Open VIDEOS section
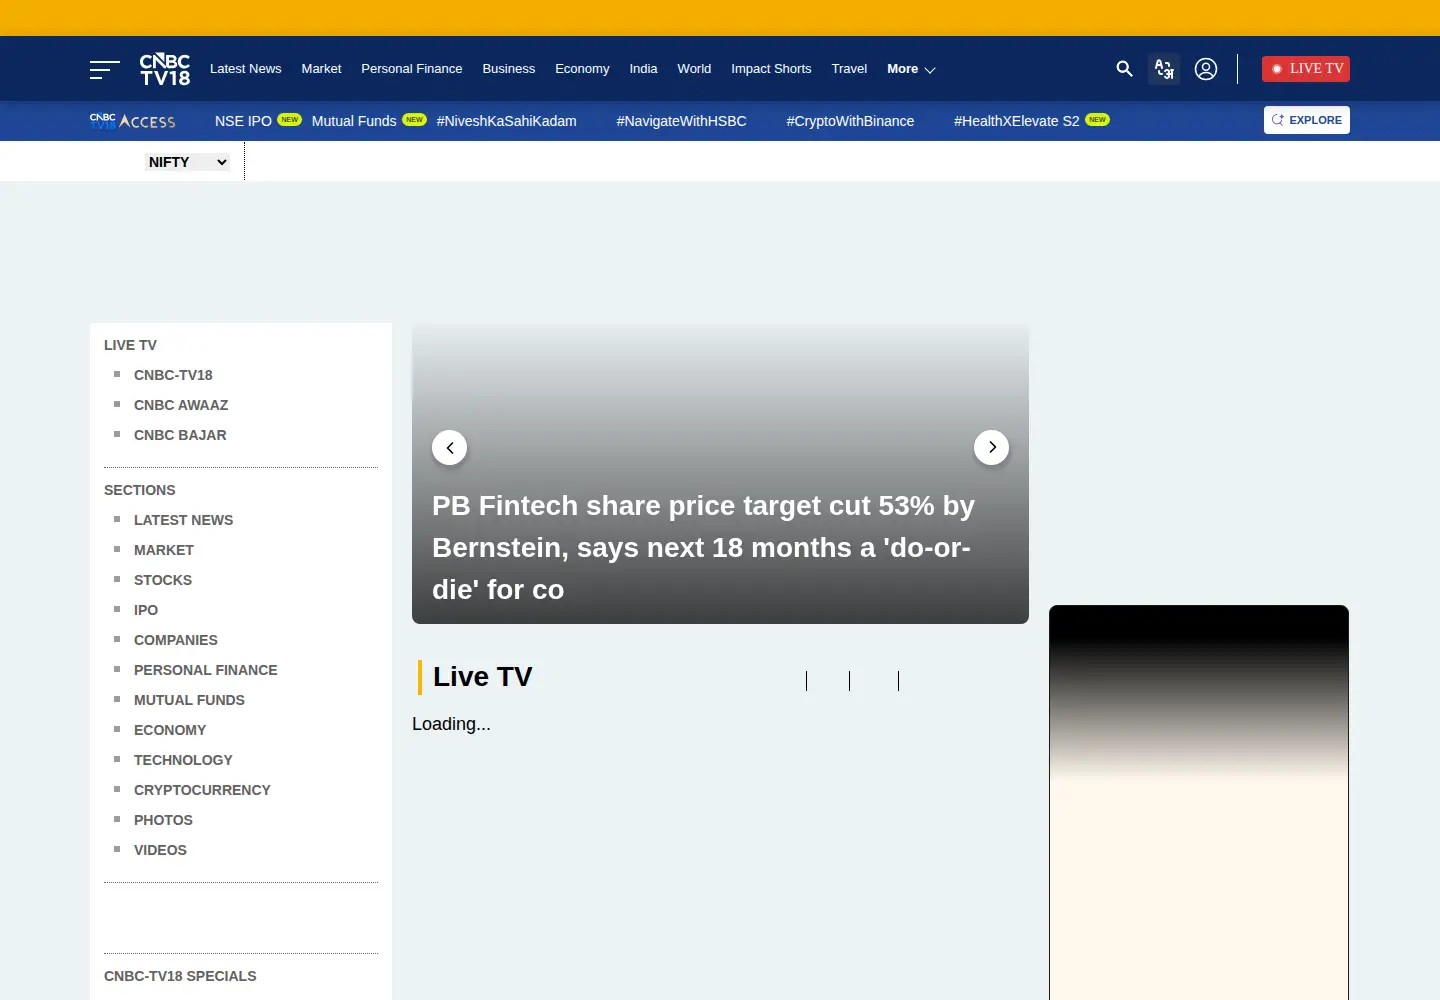The image size is (1440, 1000). click(x=160, y=850)
